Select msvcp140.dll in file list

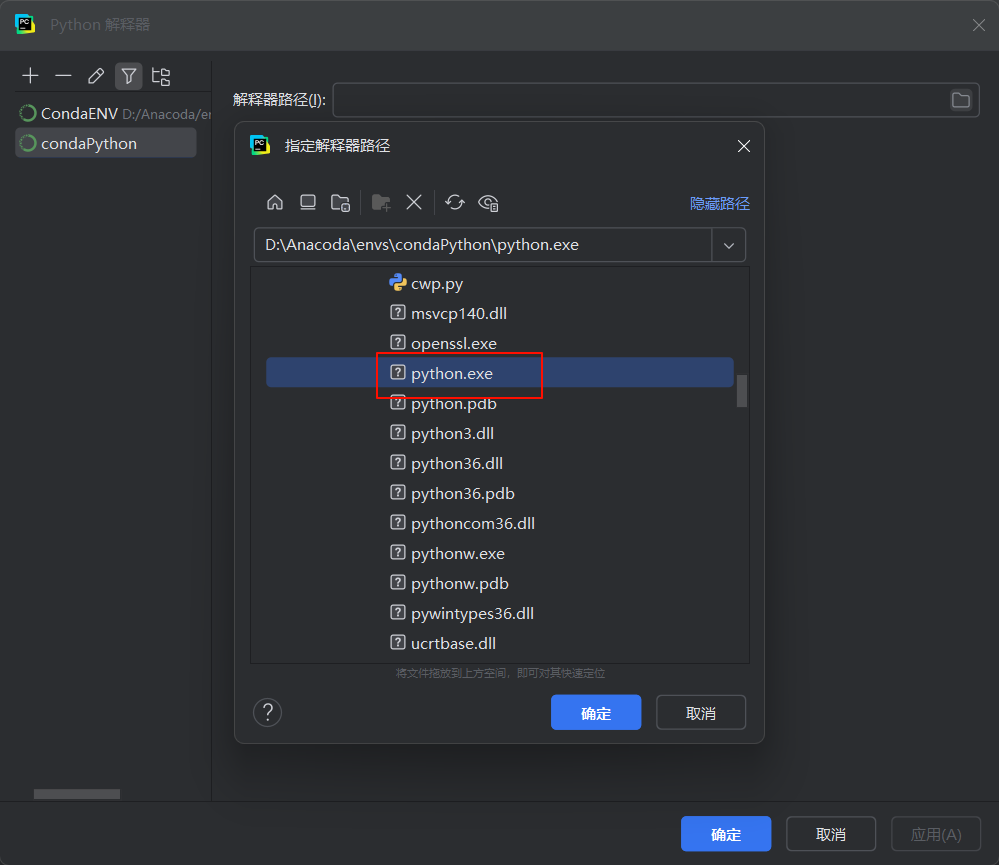pyautogui.click(x=500, y=313)
